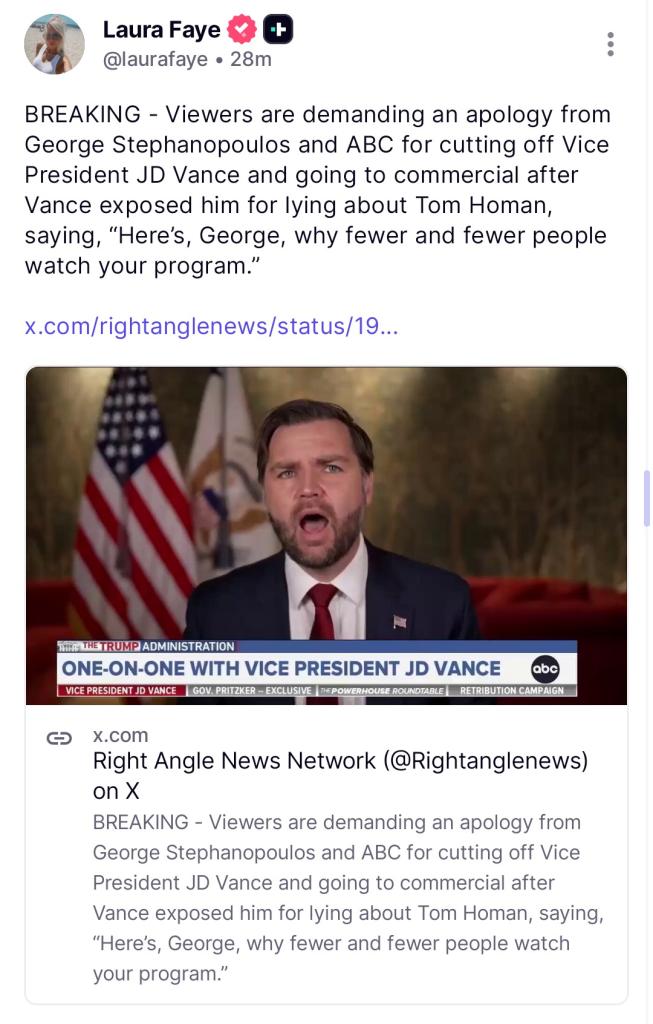Image resolution: width=653 pixels, height=1024 pixels.
Task: Follow the x.com/rightanglenews status link
Action: 210,327
